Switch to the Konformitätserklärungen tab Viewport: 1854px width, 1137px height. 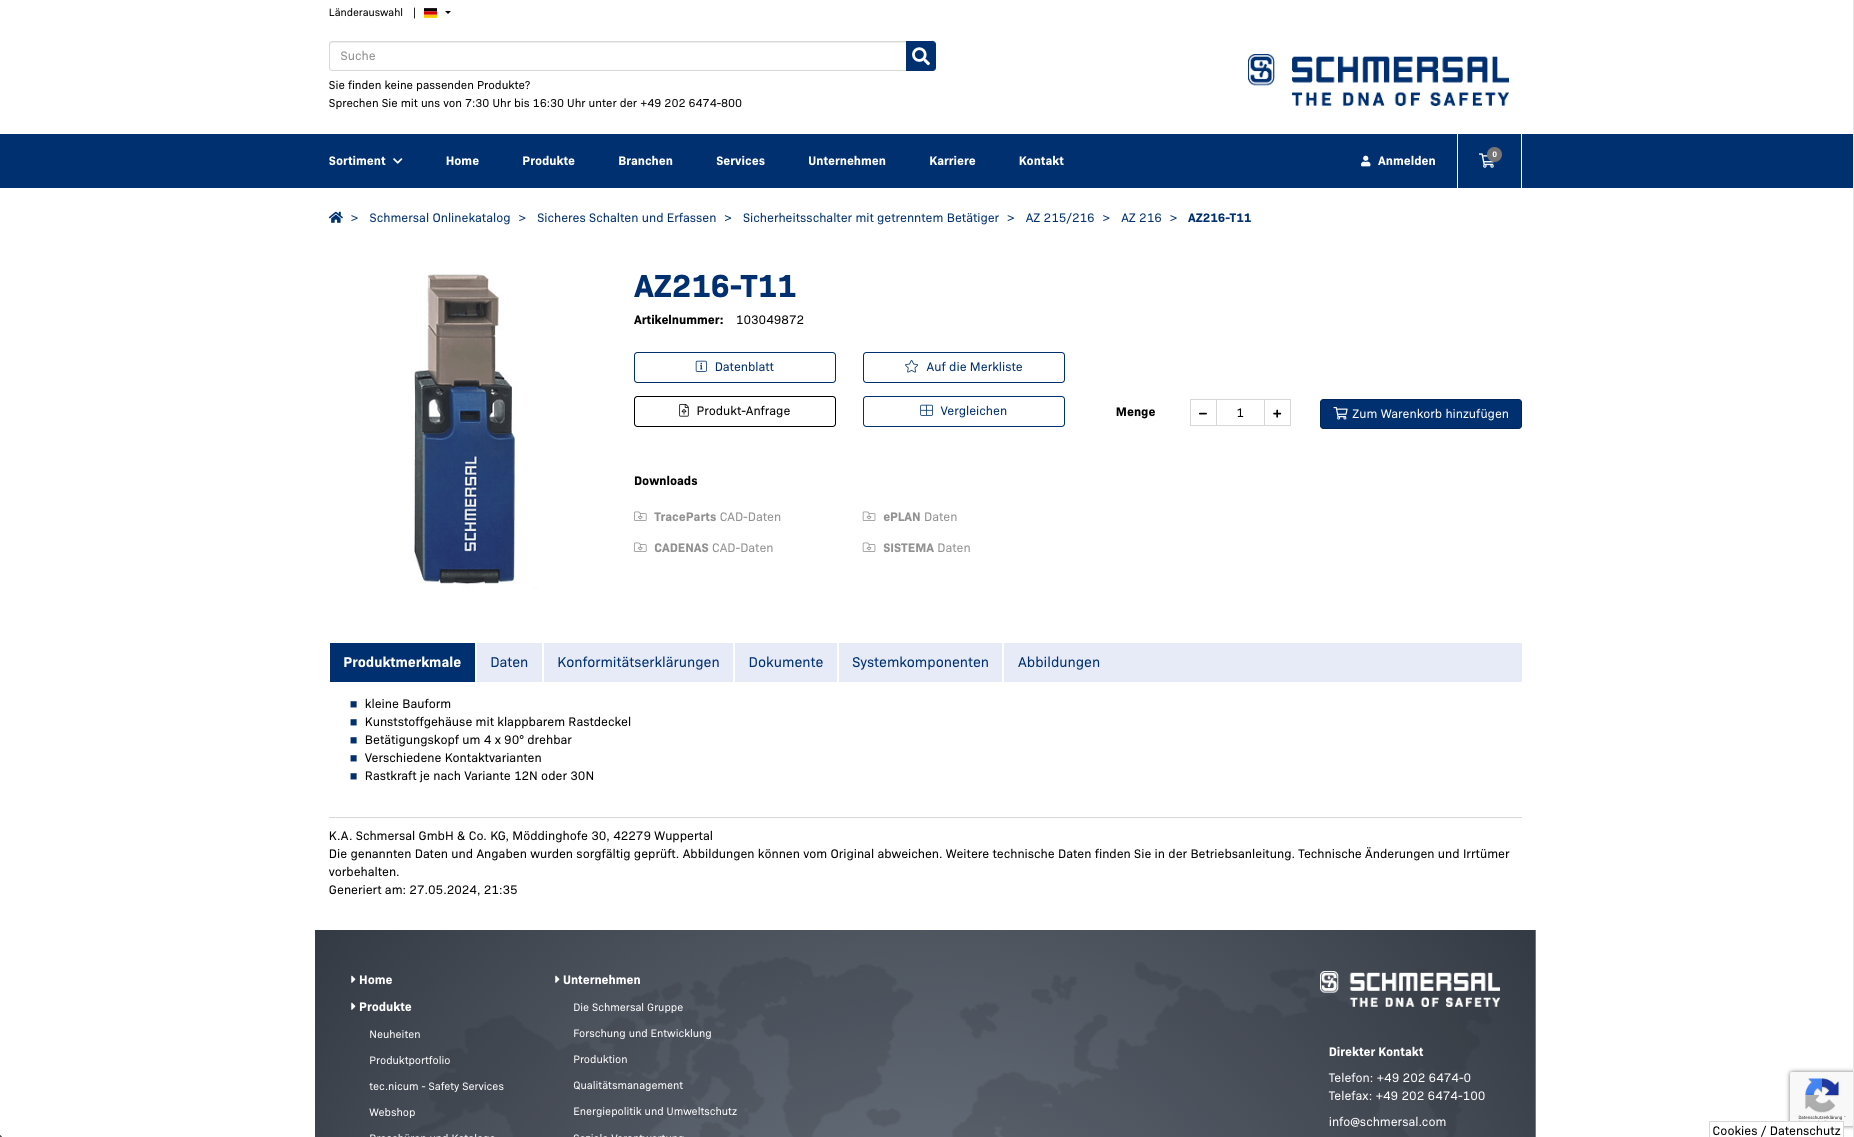coord(638,662)
